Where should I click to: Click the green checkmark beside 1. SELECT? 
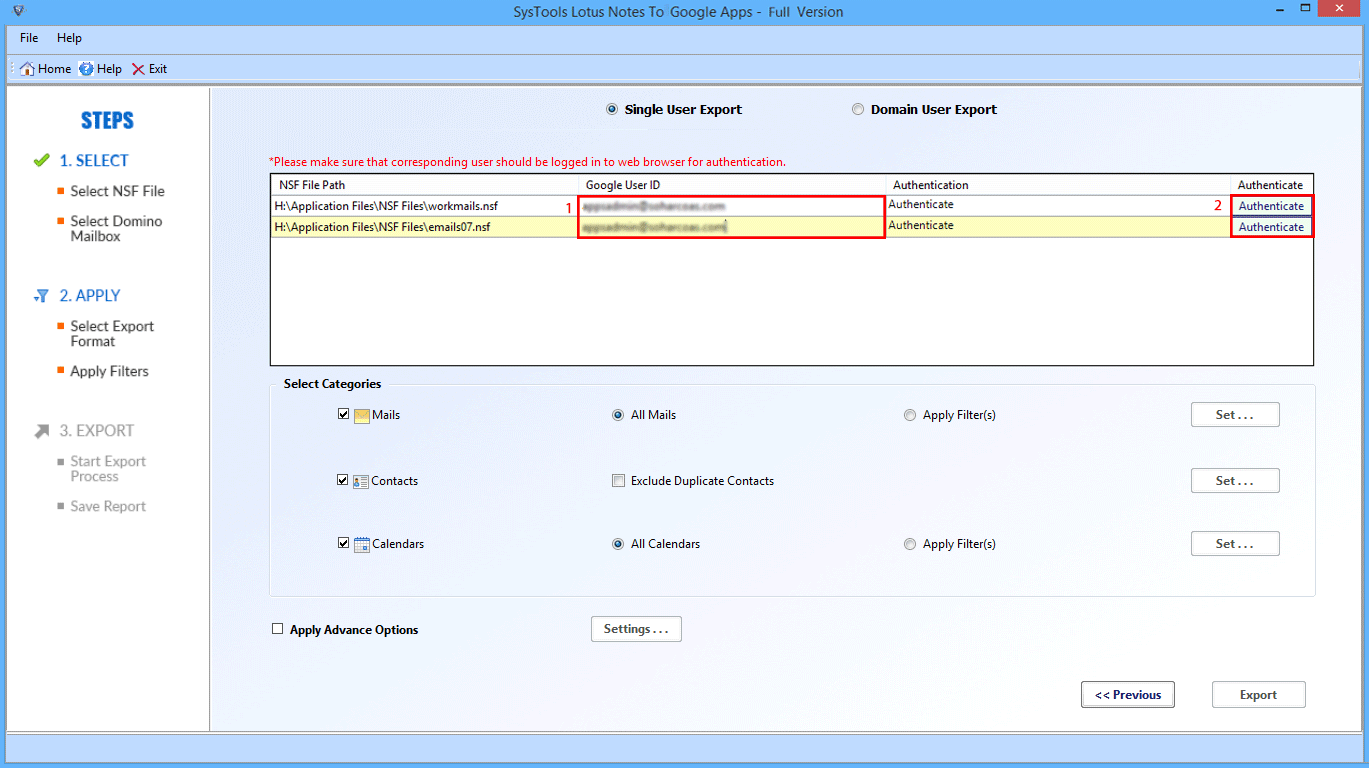41,160
